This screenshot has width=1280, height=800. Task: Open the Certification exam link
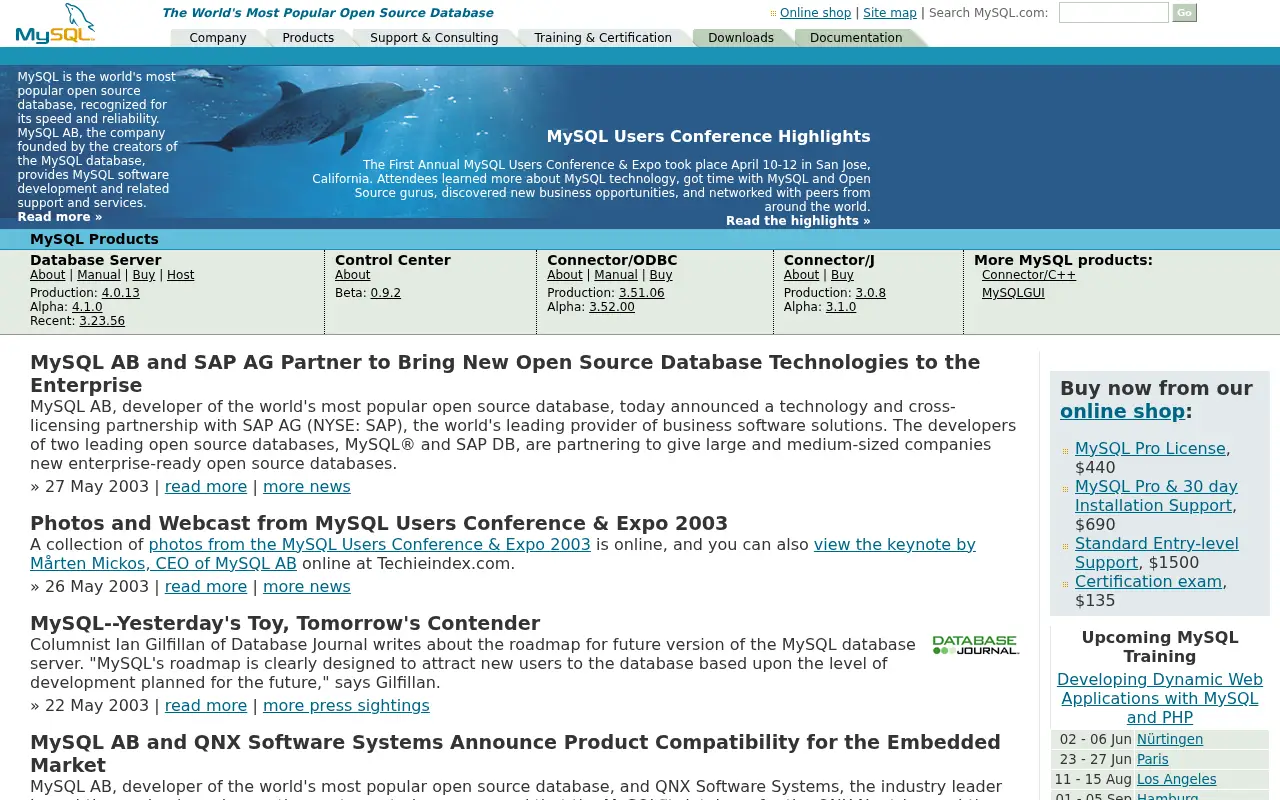click(x=1148, y=582)
